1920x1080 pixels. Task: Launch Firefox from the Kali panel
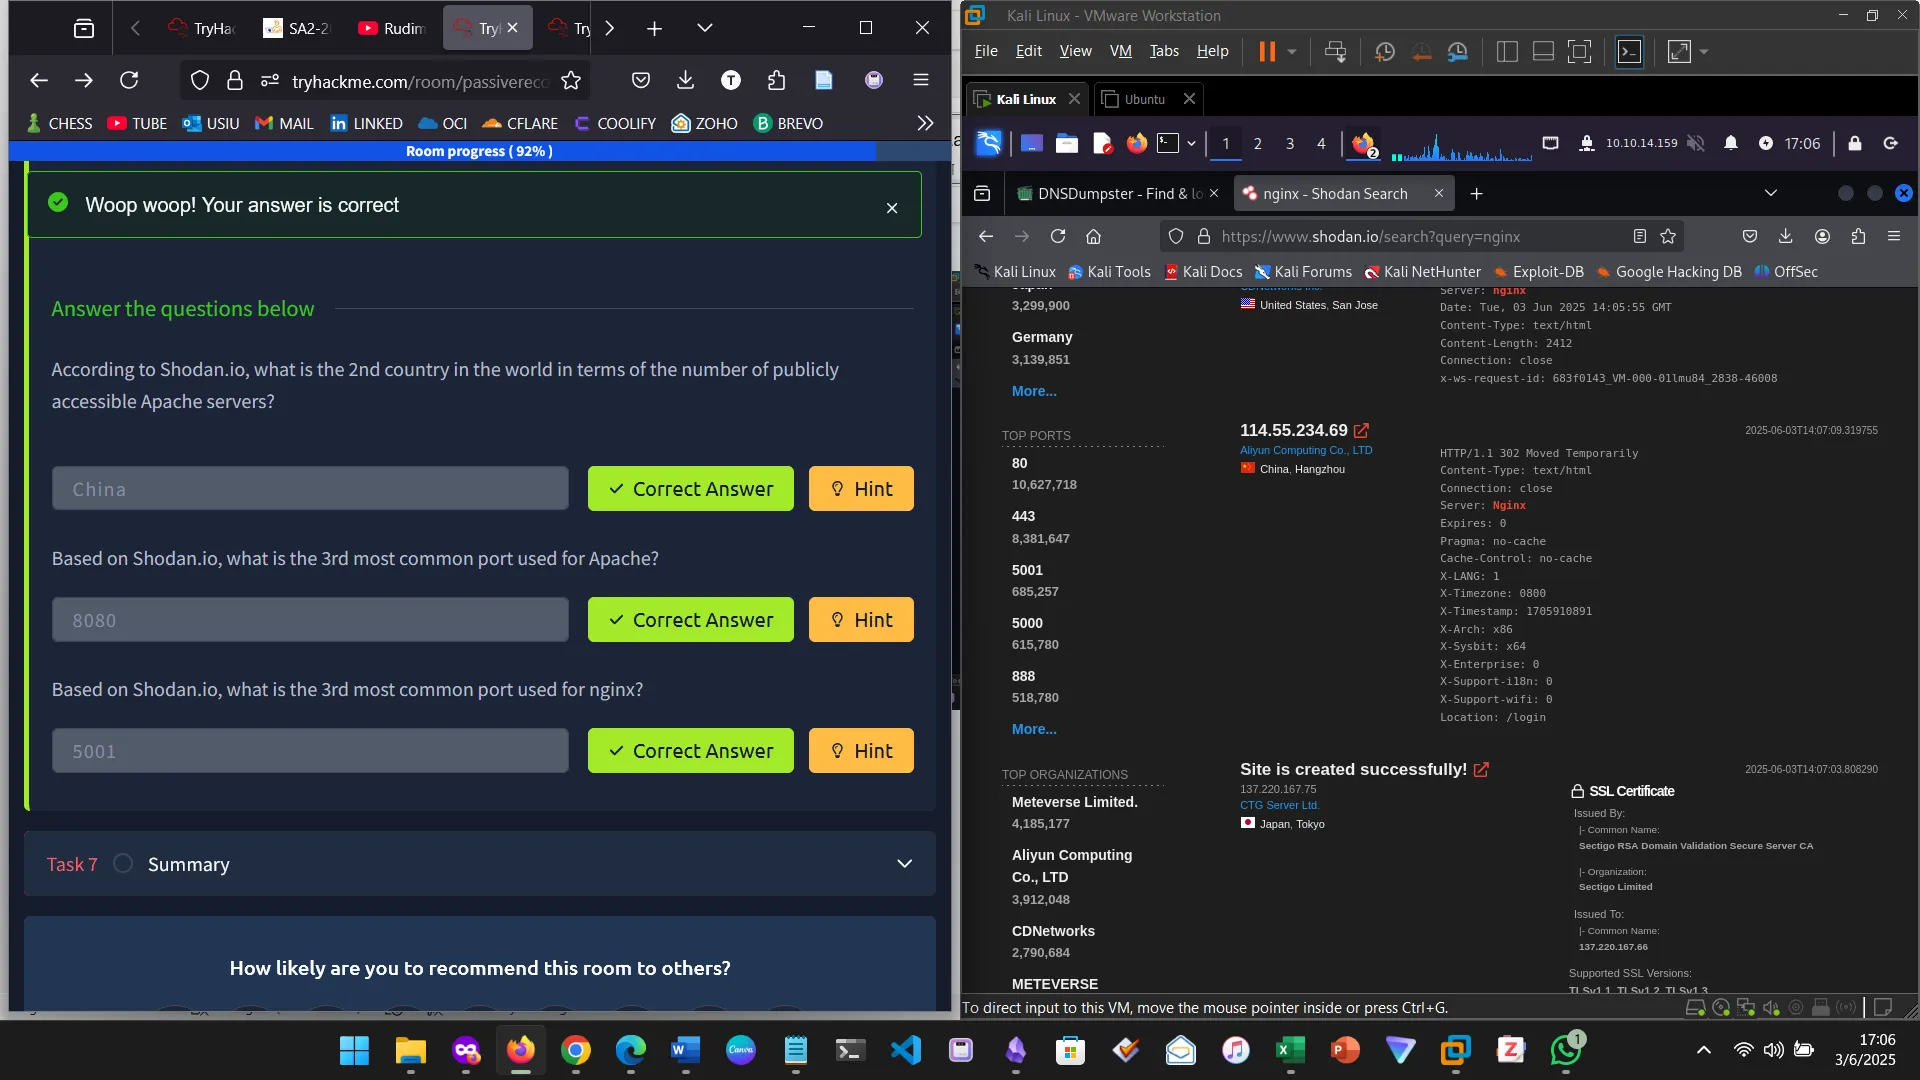pos(1137,143)
